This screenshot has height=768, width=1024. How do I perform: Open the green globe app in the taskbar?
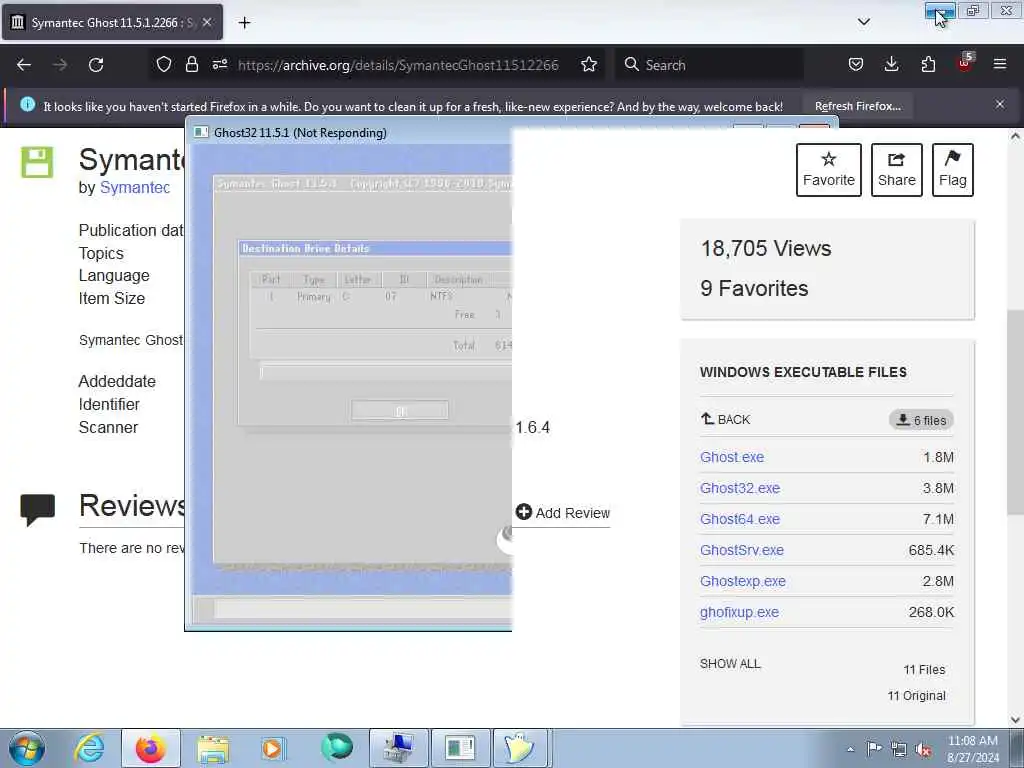coord(337,748)
